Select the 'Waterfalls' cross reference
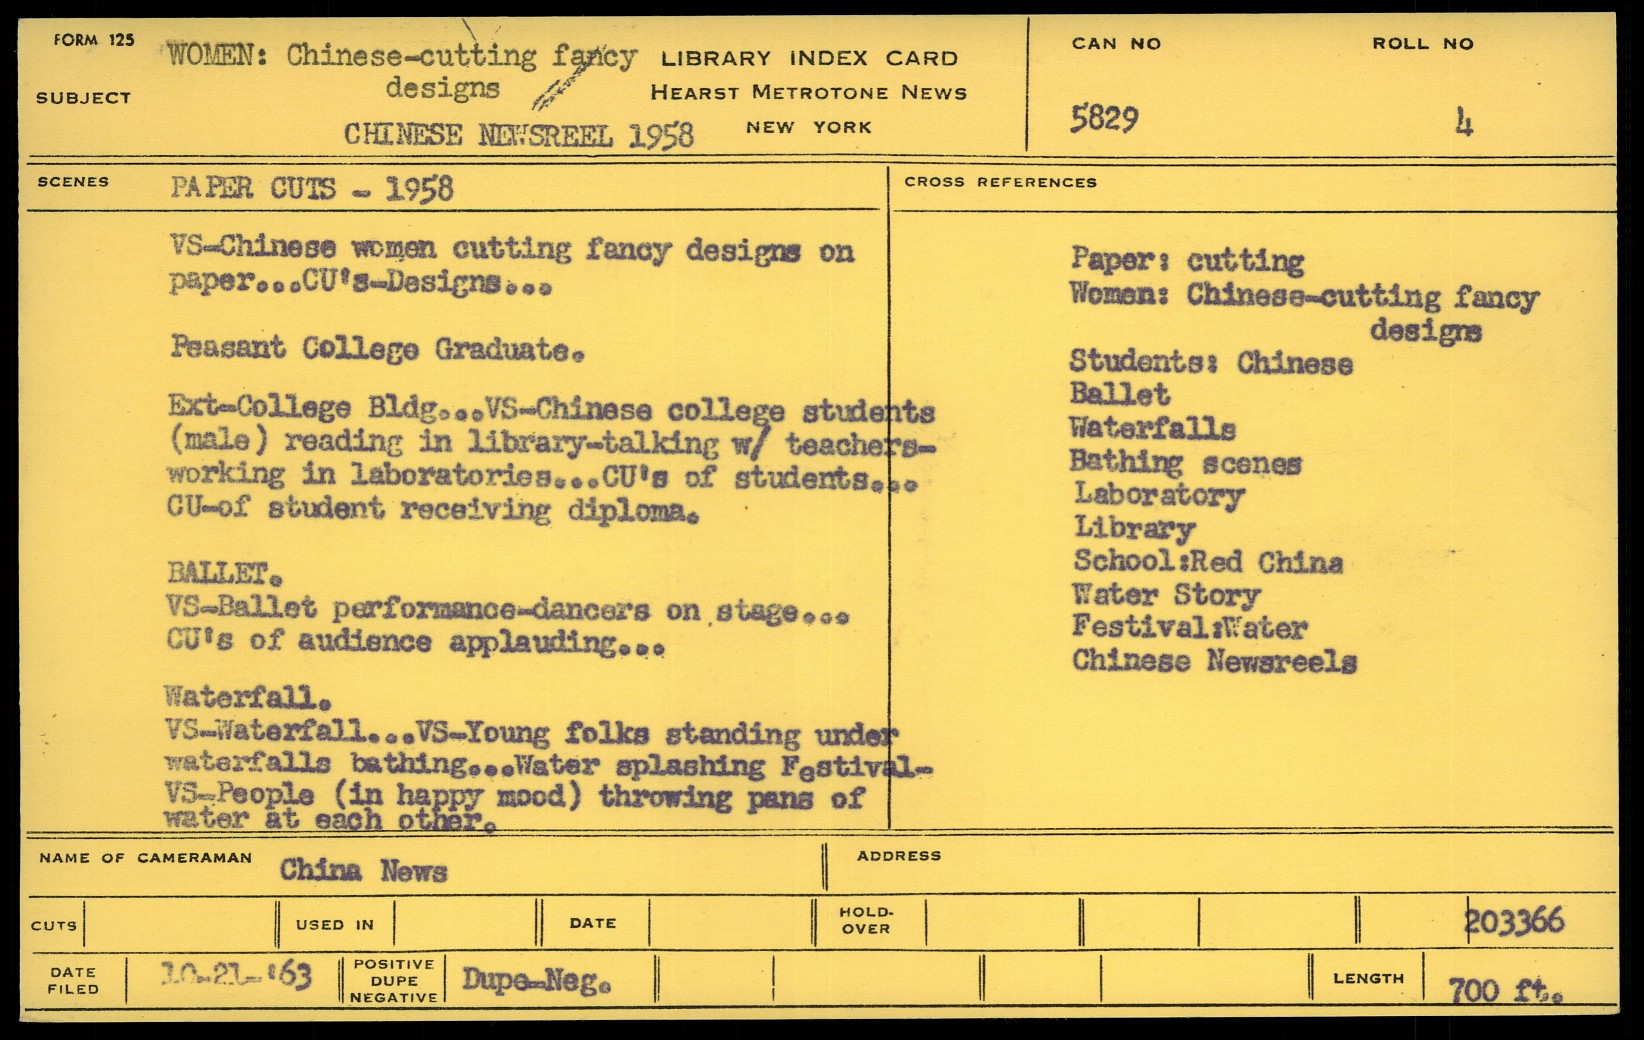Viewport: 1644px width, 1040px height. tap(1152, 428)
